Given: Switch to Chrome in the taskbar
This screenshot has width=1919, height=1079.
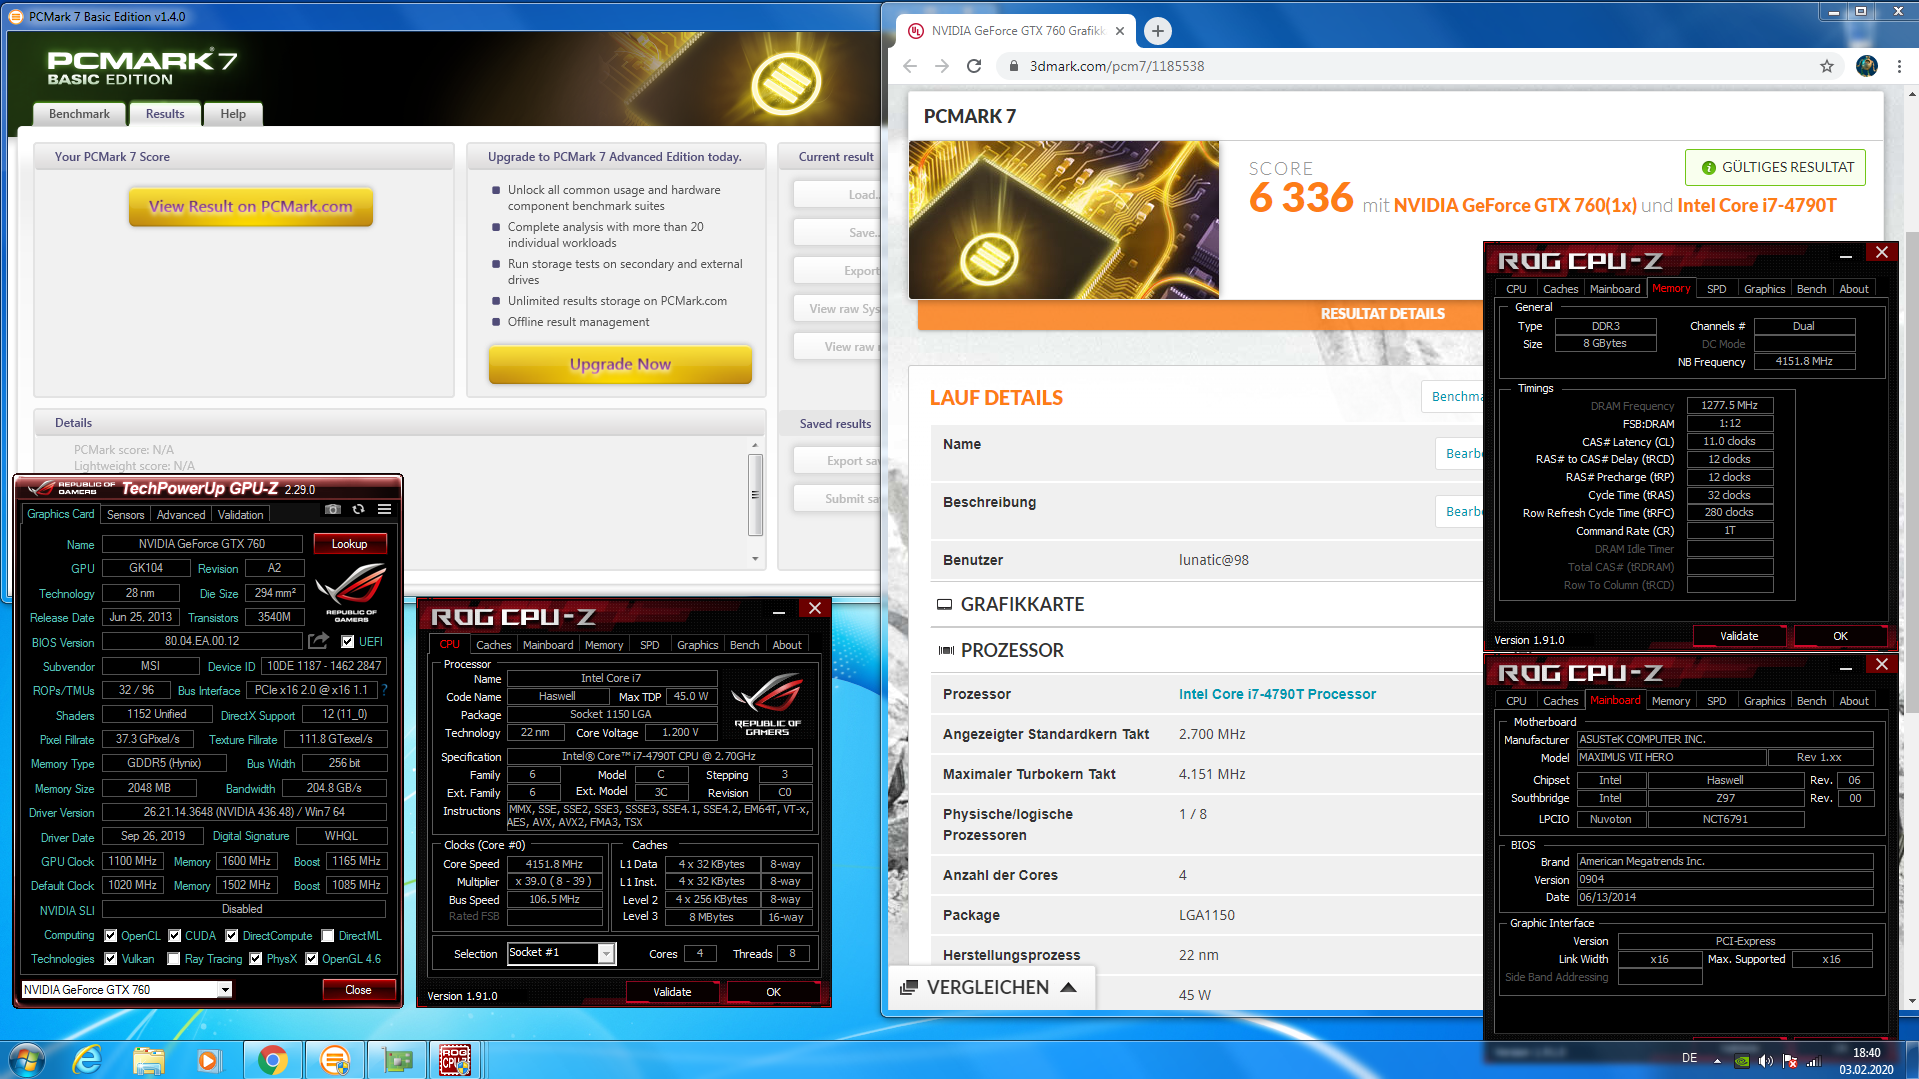Looking at the screenshot, I should pos(272,1060).
